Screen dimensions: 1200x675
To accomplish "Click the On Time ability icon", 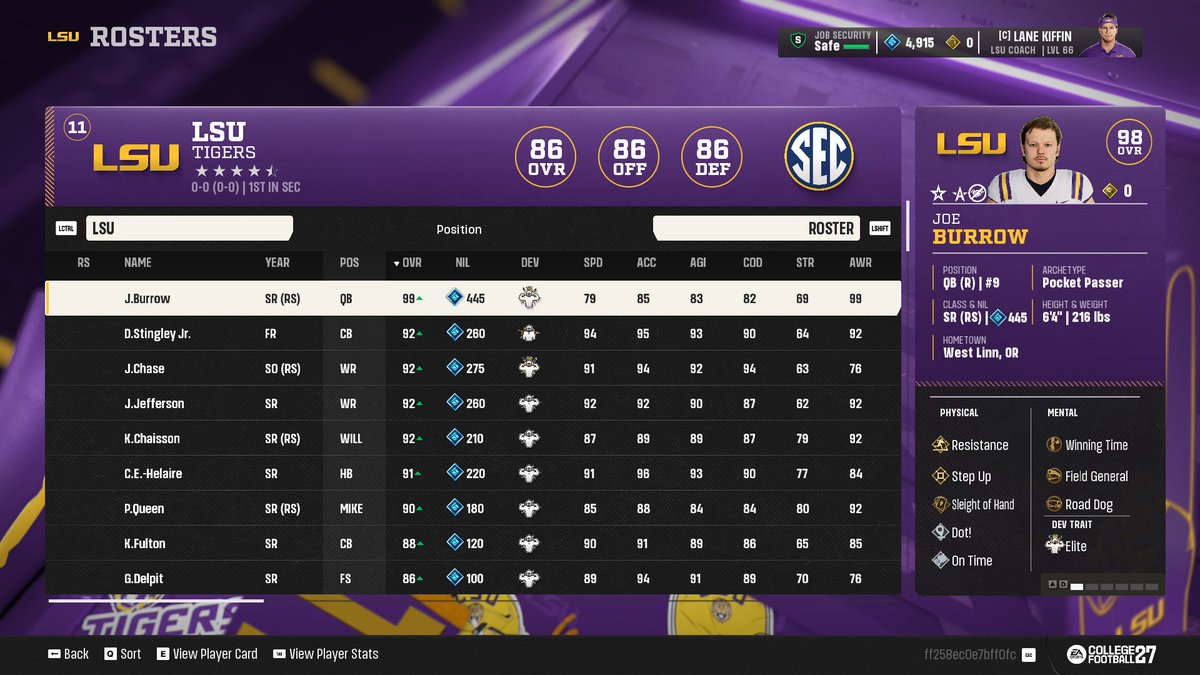I will pos(940,560).
